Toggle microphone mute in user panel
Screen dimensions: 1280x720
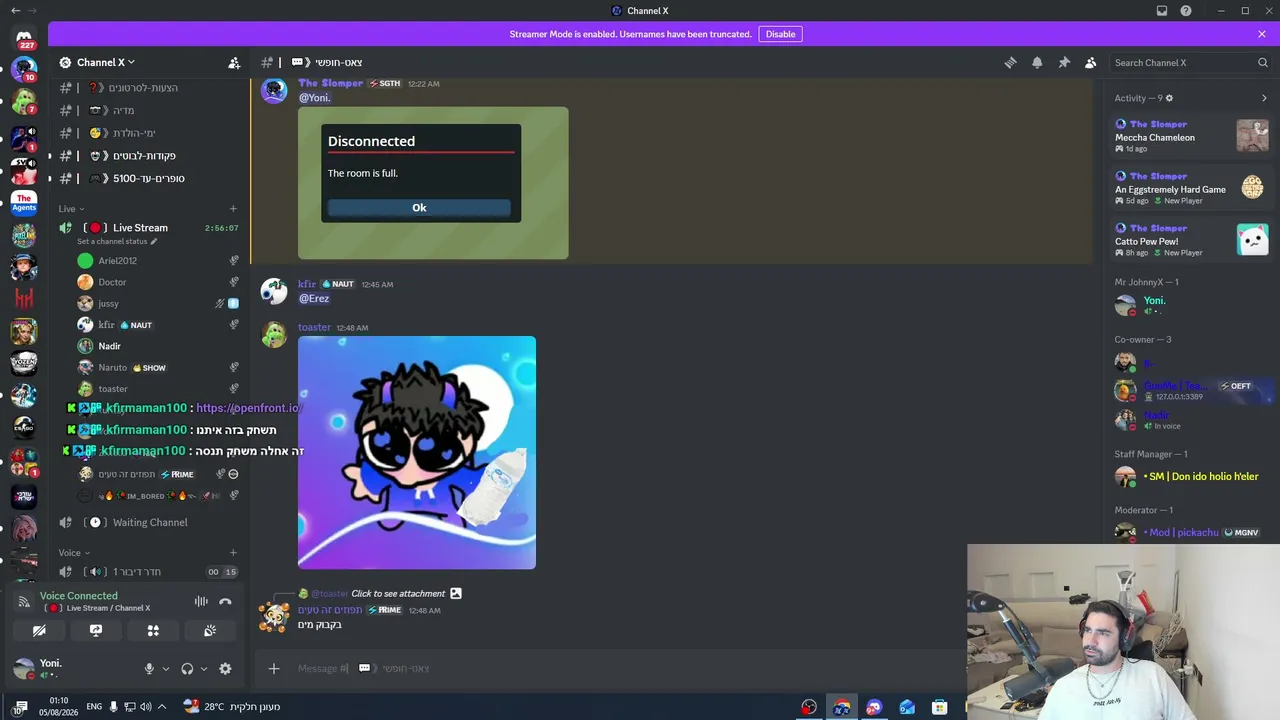pyautogui.click(x=149, y=669)
